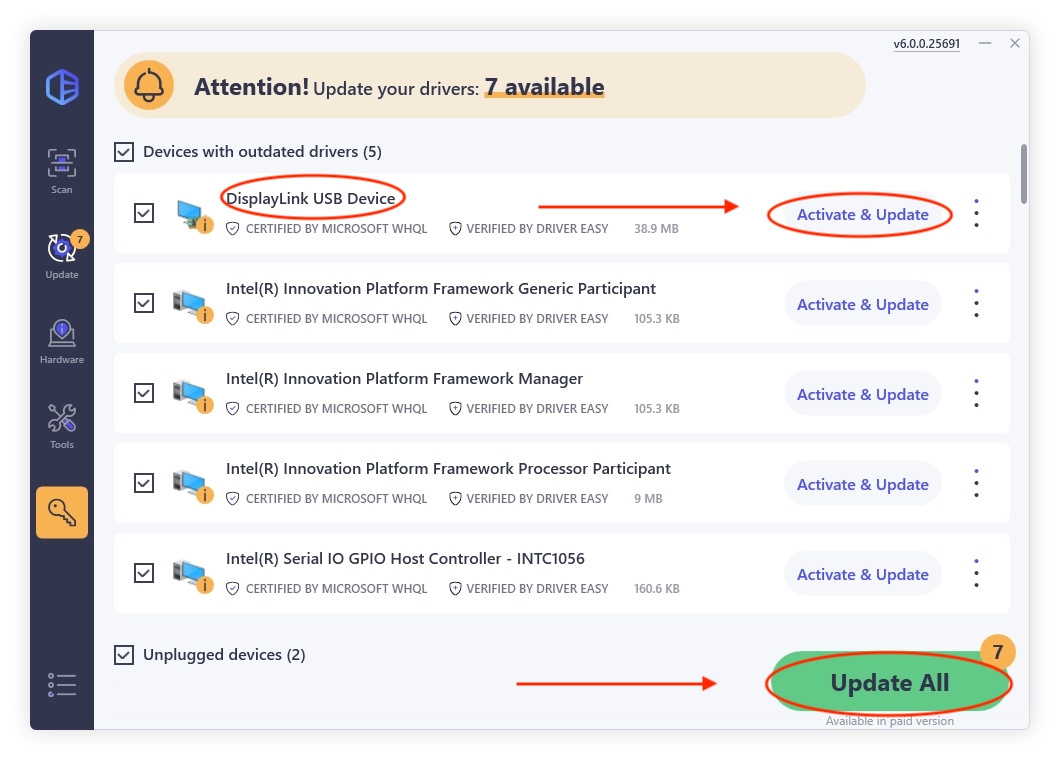Open three-dot menu for Framework Manager
Screen dimensions: 1060x760
click(x=976, y=393)
